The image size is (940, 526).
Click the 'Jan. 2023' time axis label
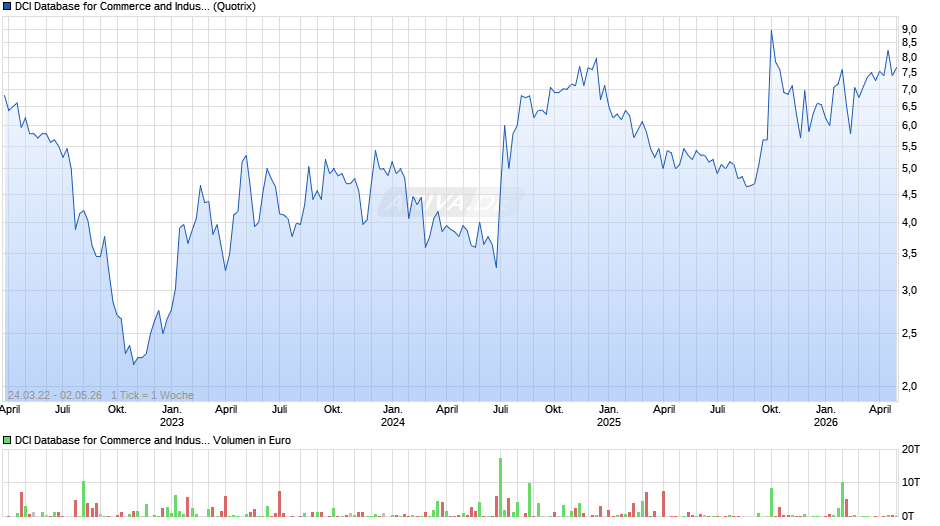pos(172,416)
